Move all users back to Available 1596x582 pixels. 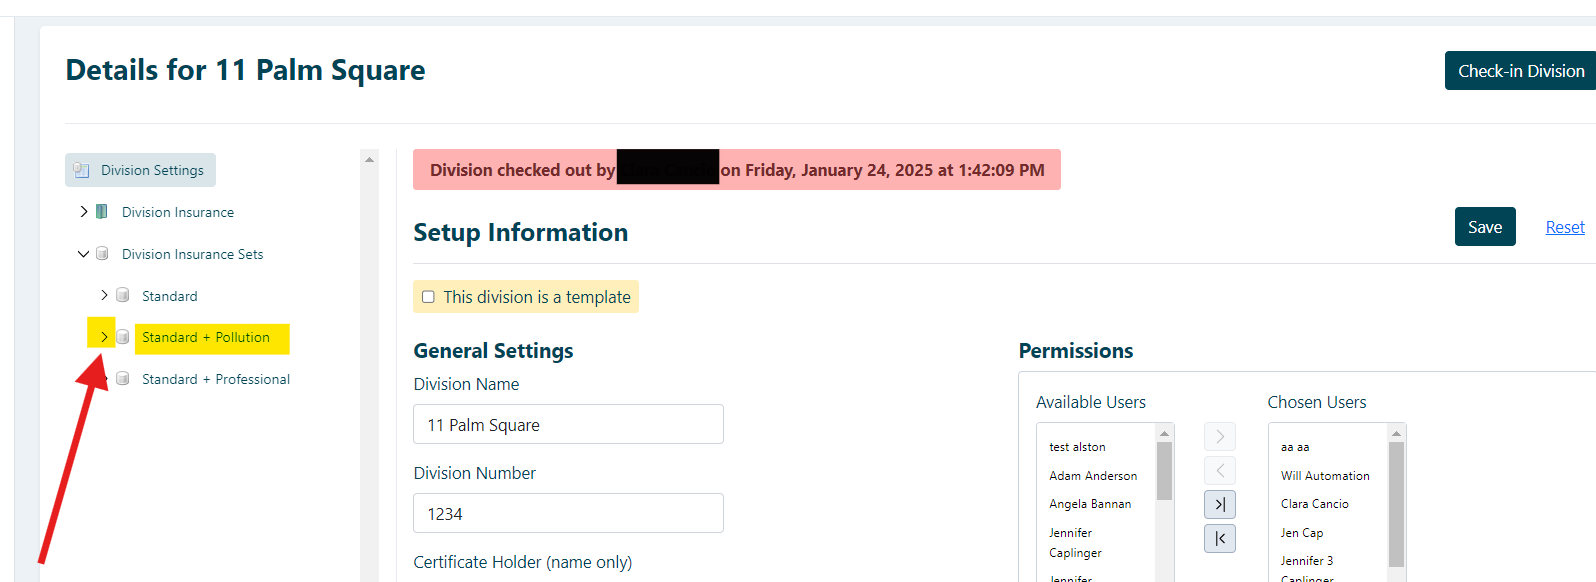(x=1220, y=539)
